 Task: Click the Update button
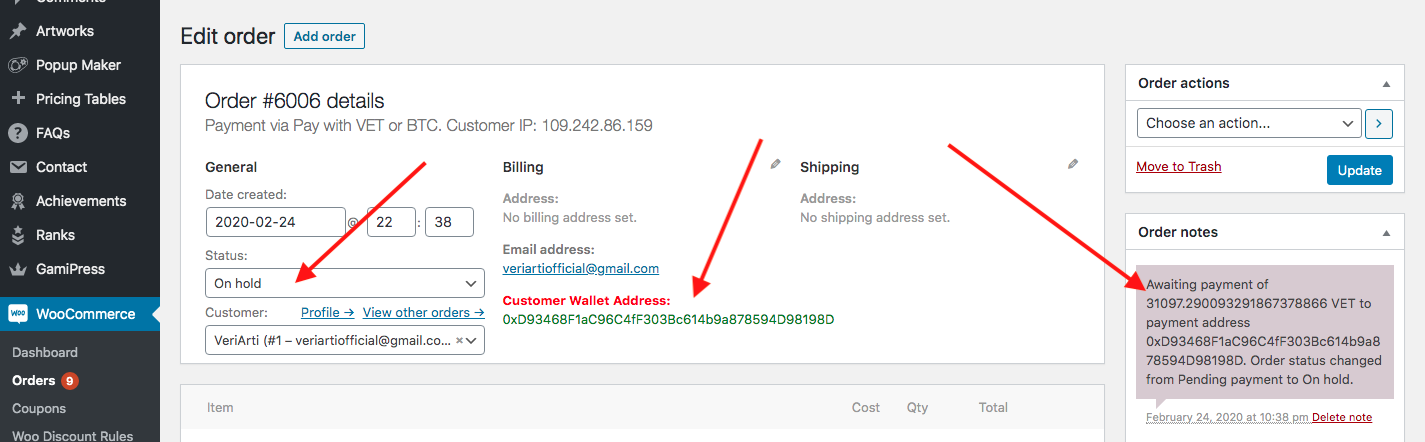1359,170
